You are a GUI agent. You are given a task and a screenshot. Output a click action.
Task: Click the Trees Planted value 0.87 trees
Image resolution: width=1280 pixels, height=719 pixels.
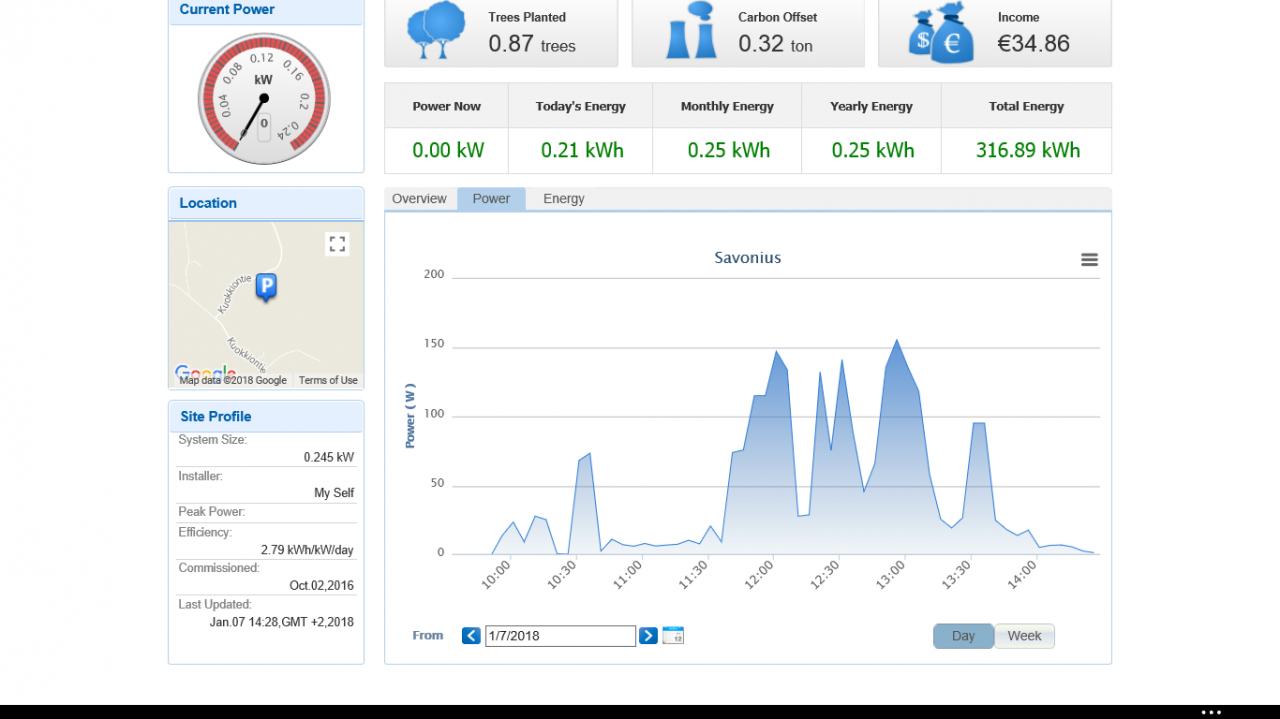tap(532, 44)
